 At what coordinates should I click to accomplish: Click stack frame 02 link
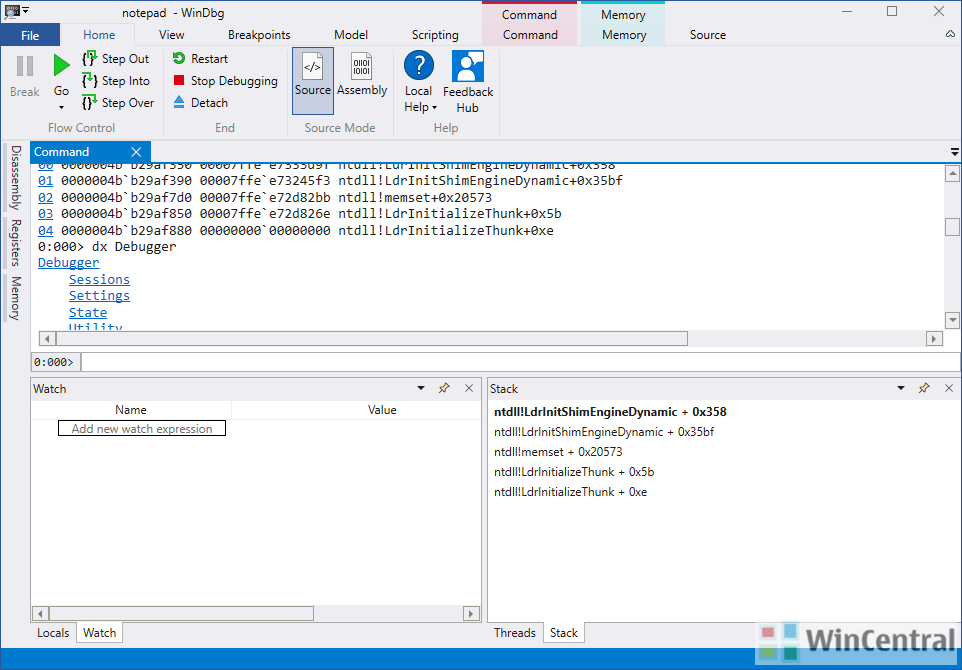point(45,198)
